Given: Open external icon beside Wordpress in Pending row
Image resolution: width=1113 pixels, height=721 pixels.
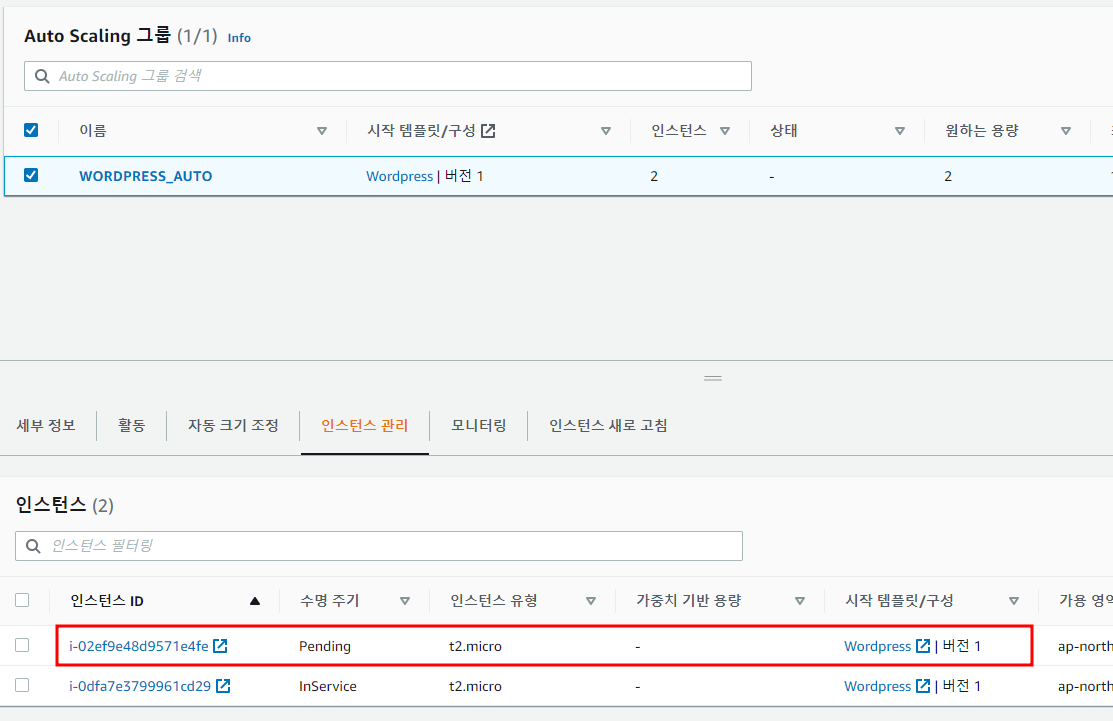Looking at the screenshot, I should [x=923, y=646].
